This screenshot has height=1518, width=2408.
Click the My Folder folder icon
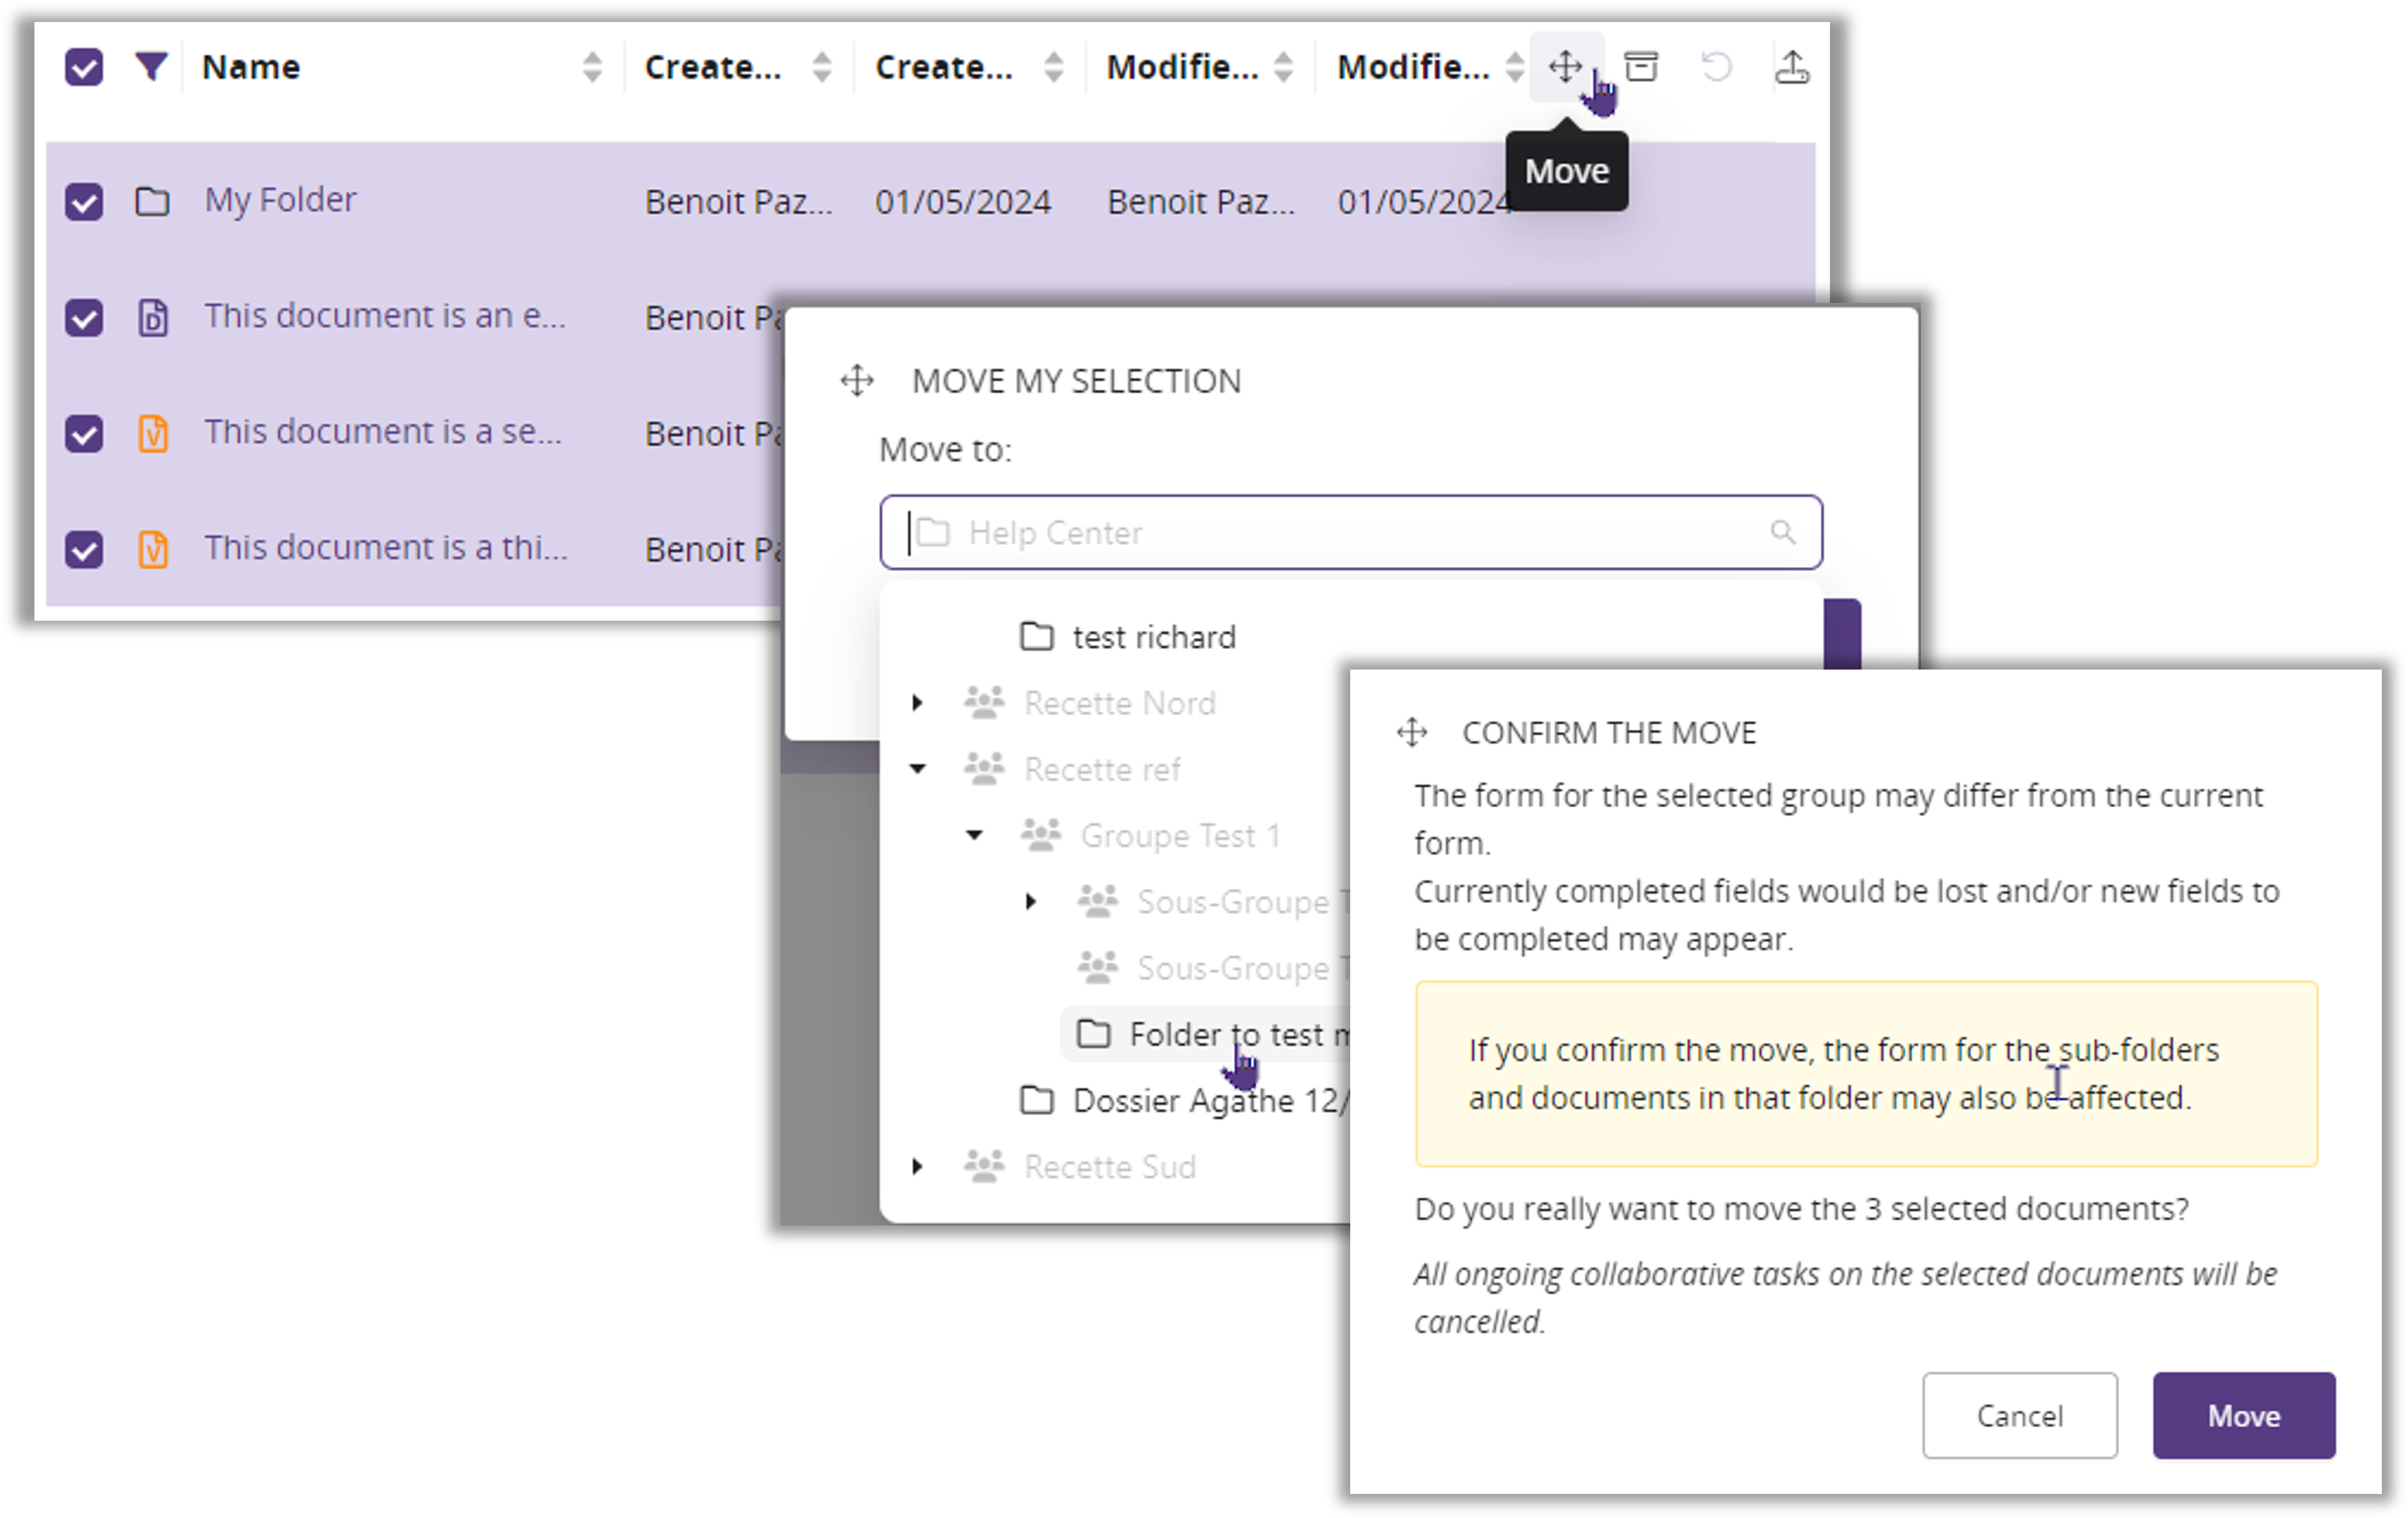tap(152, 202)
